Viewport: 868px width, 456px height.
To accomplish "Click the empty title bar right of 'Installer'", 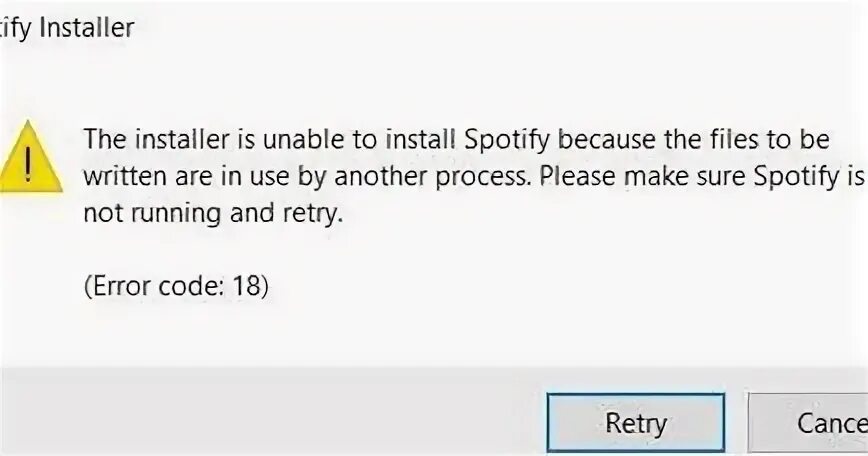I will click(x=498, y=28).
